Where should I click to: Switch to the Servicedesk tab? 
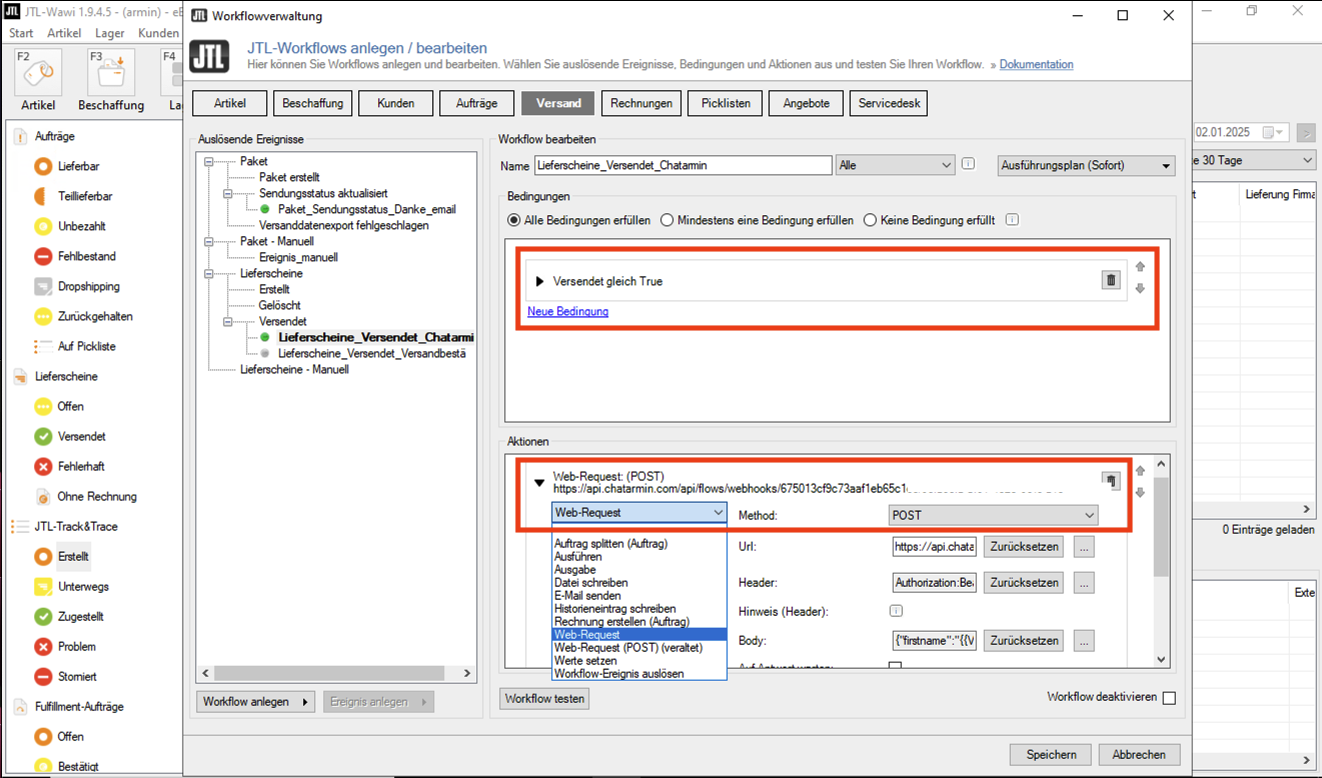[x=889, y=103]
